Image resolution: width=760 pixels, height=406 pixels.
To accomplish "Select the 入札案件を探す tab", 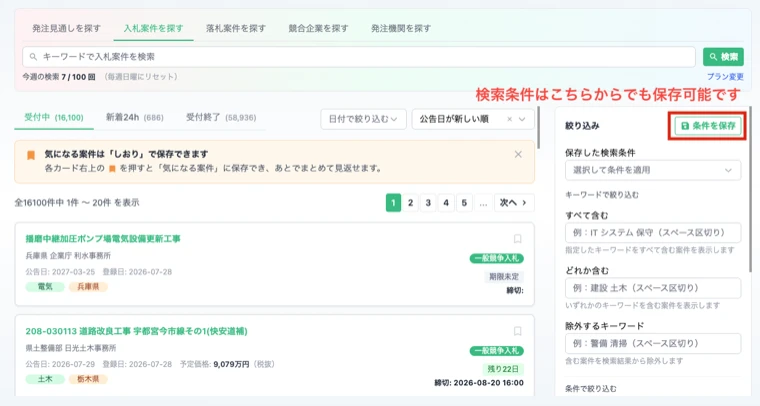I will (x=153, y=28).
